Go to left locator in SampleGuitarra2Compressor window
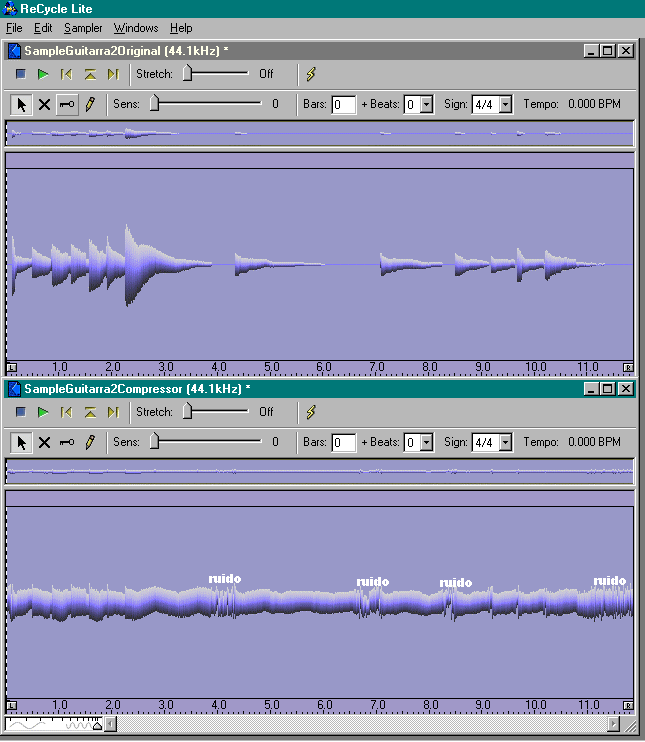 pyautogui.click(x=66, y=412)
